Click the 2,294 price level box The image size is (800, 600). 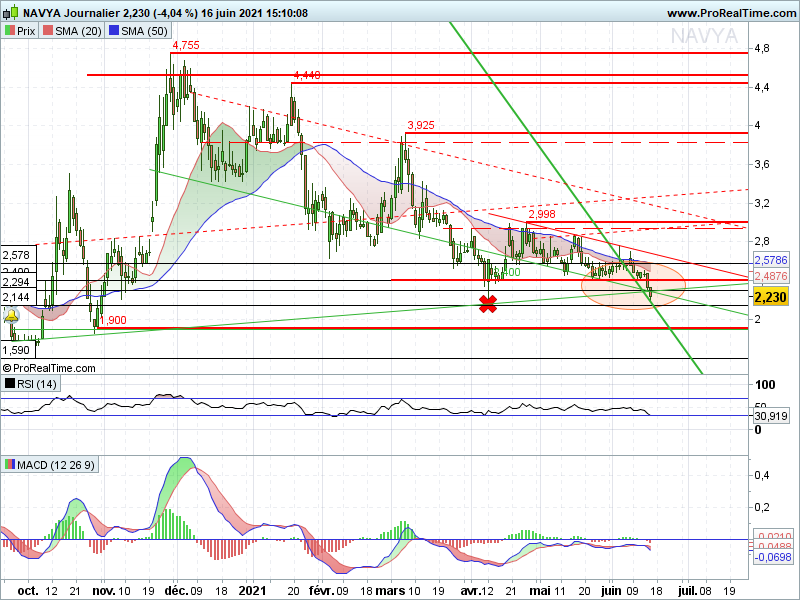coord(18,282)
